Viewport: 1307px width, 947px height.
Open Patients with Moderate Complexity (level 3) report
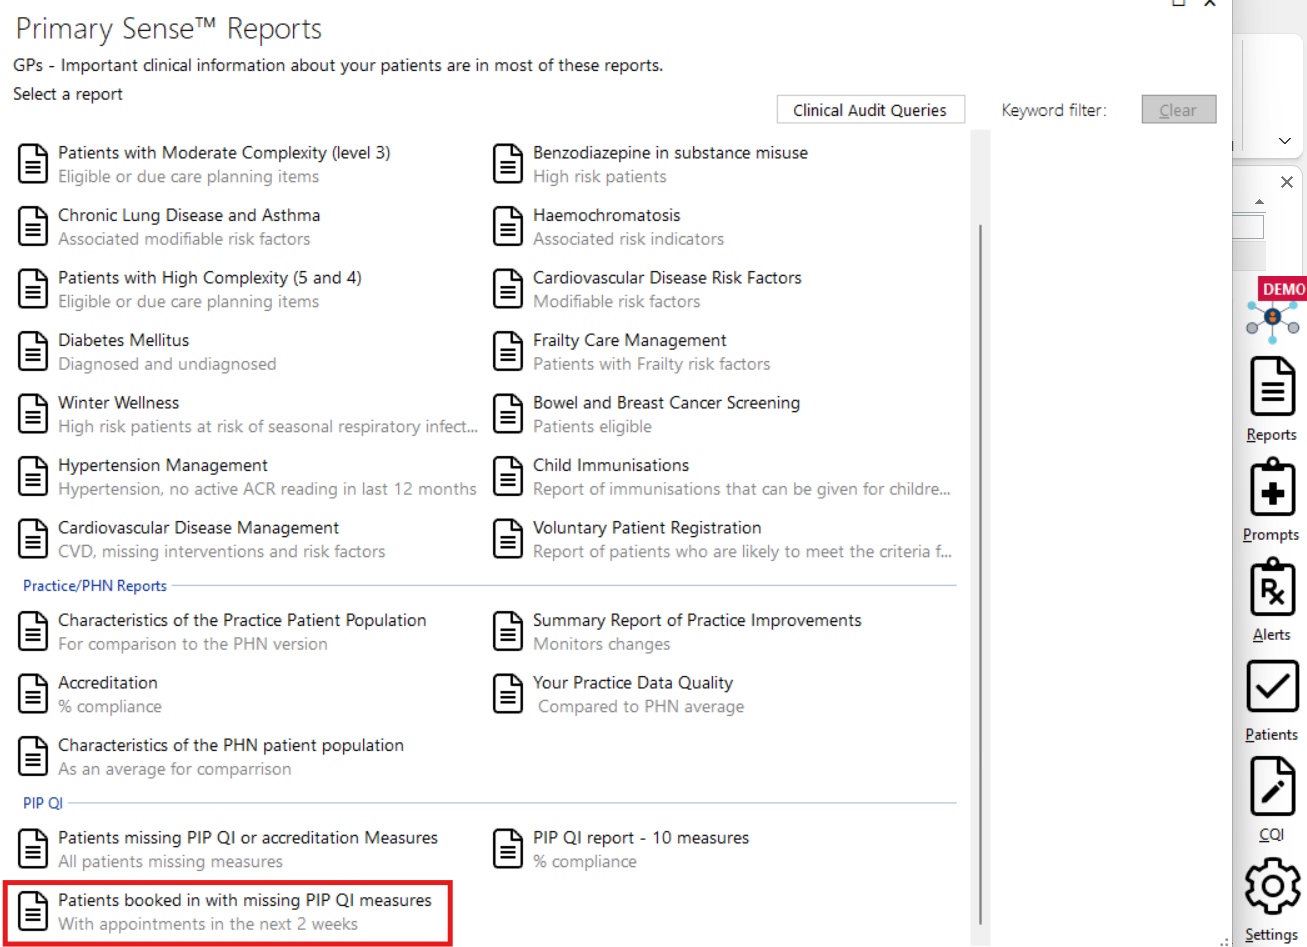pos(224,153)
